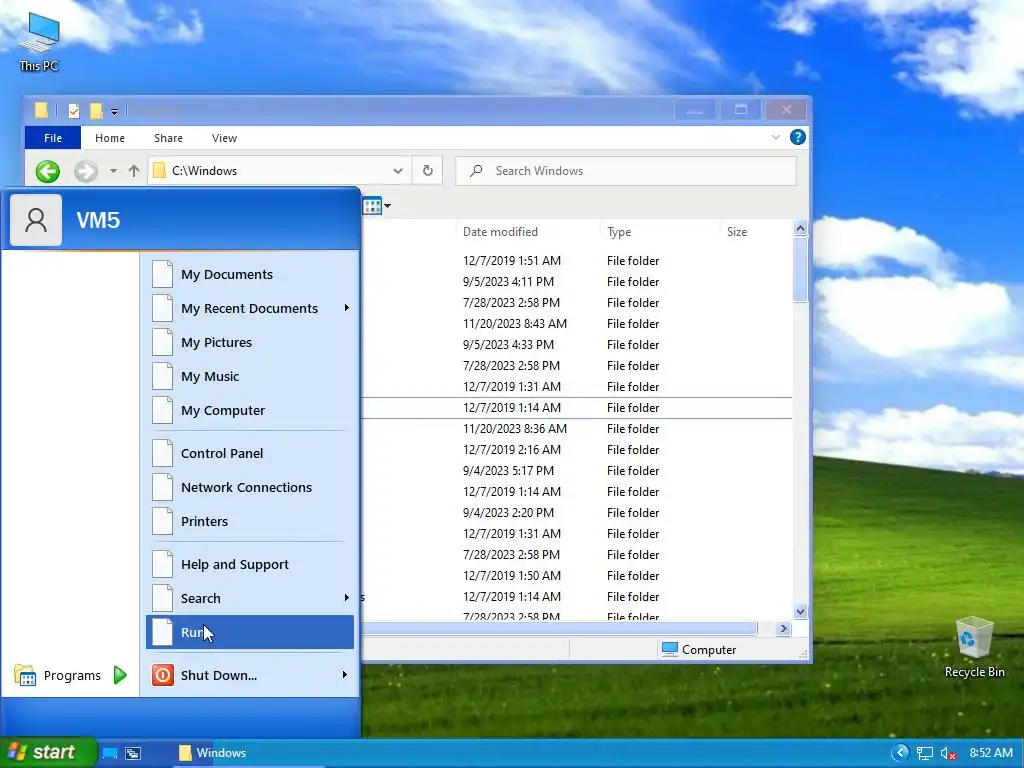Open the File ribbon tab
The width and height of the screenshot is (1024, 768).
(x=53, y=138)
